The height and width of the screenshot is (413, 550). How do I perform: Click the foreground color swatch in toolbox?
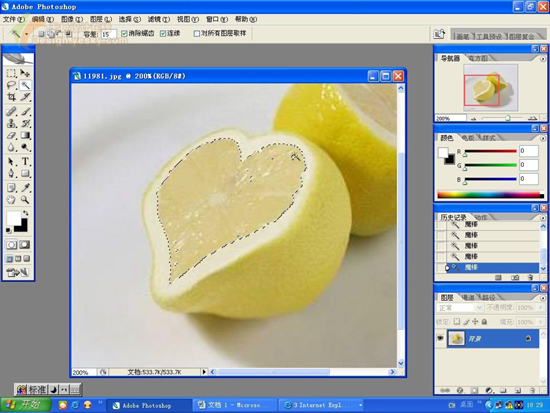pos(14,219)
